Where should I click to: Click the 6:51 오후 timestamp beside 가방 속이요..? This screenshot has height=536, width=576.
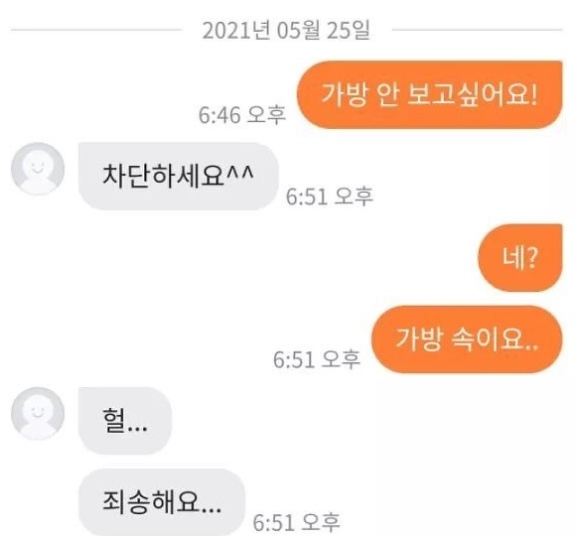pyautogui.click(x=316, y=359)
